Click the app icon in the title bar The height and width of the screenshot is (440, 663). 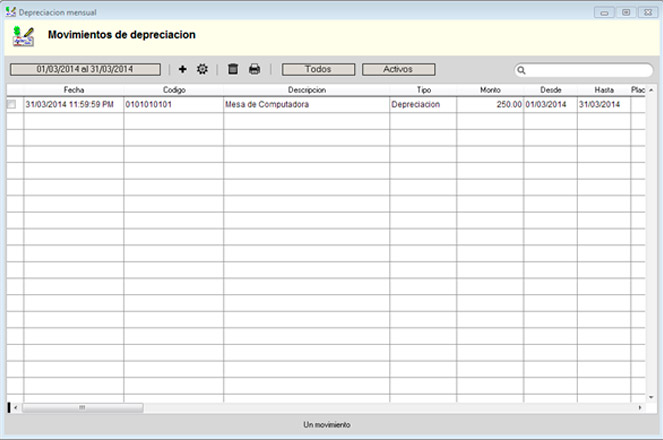10,12
